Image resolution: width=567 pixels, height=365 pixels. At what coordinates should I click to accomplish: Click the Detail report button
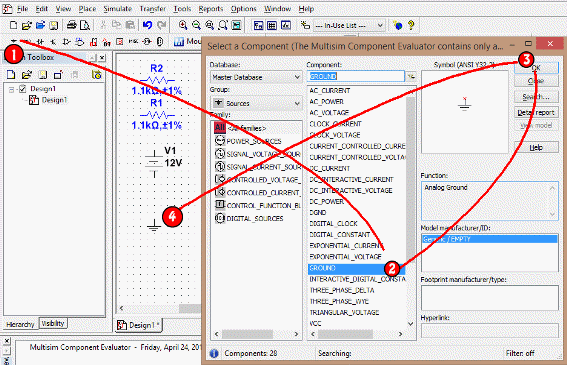click(536, 113)
